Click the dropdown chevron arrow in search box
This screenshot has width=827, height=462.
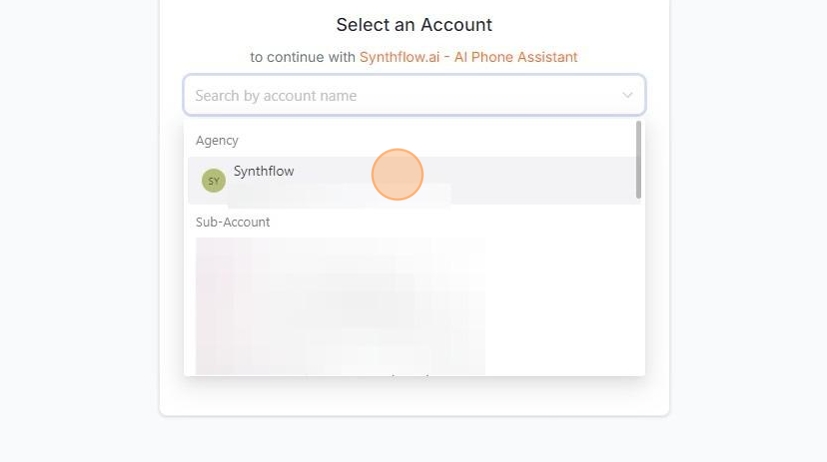pyautogui.click(x=627, y=96)
